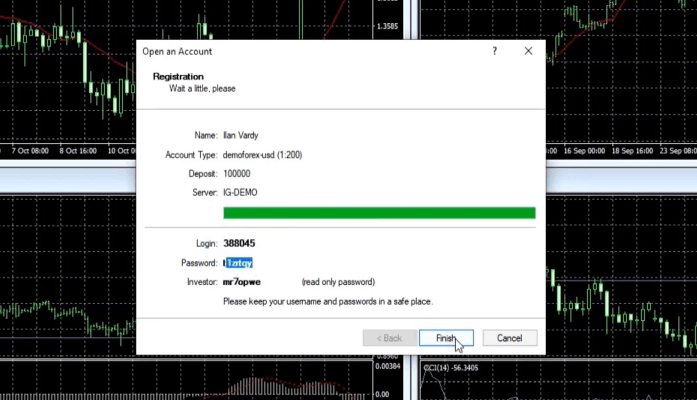Click the Investor password mr7opwe
This screenshot has width=697, height=400.
click(x=244, y=282)
